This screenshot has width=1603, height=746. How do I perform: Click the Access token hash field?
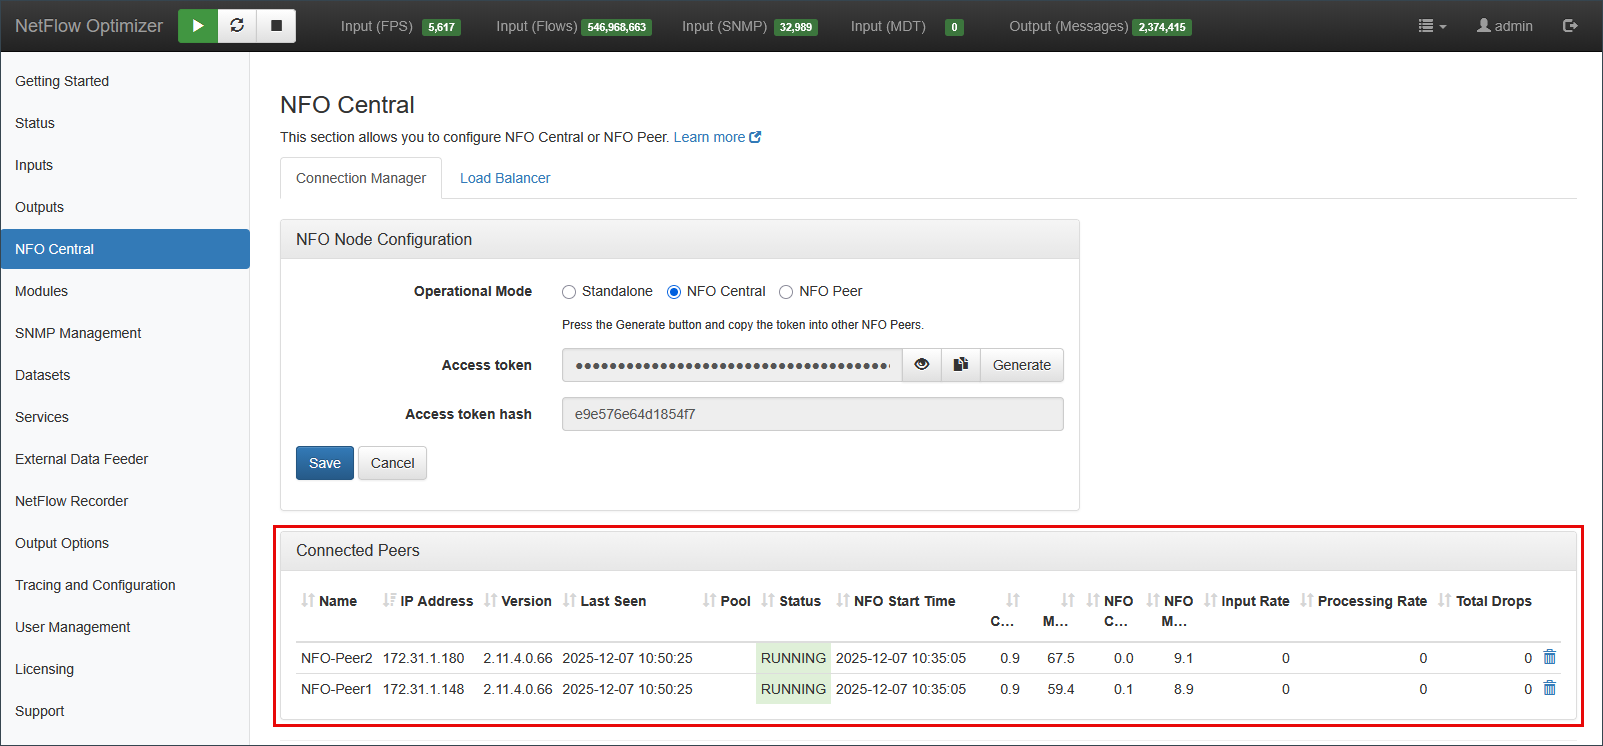click(x=812, y=414)
